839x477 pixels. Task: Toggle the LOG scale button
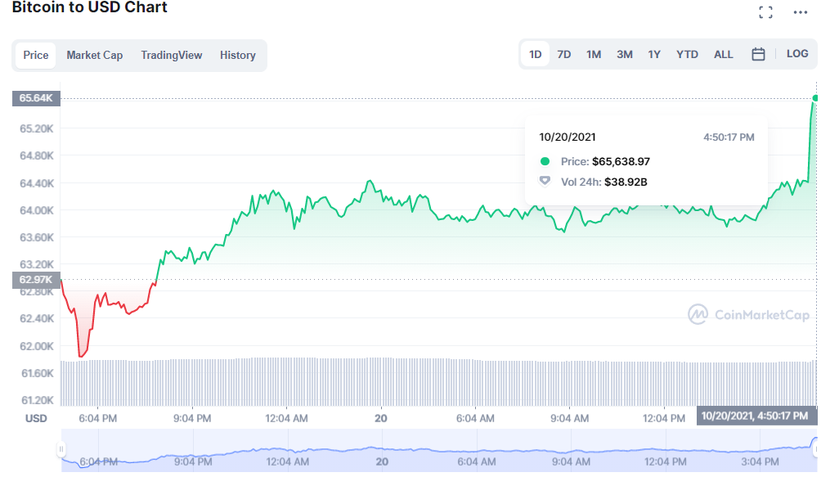[x=797, y=54]
